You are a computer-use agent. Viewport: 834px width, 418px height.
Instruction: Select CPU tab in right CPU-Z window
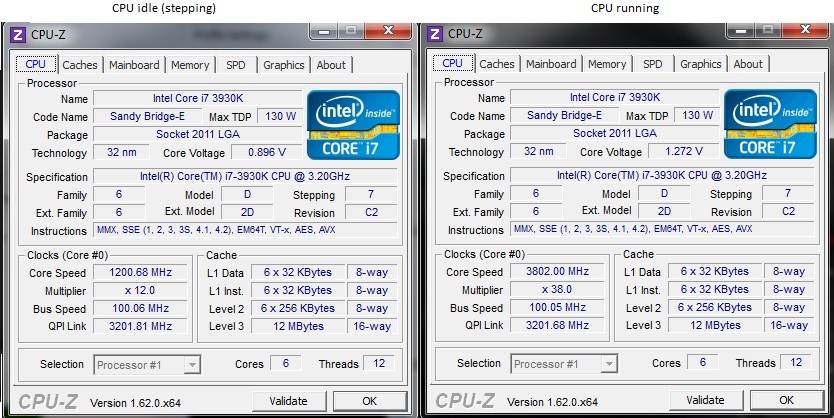(x=453, y=63)
